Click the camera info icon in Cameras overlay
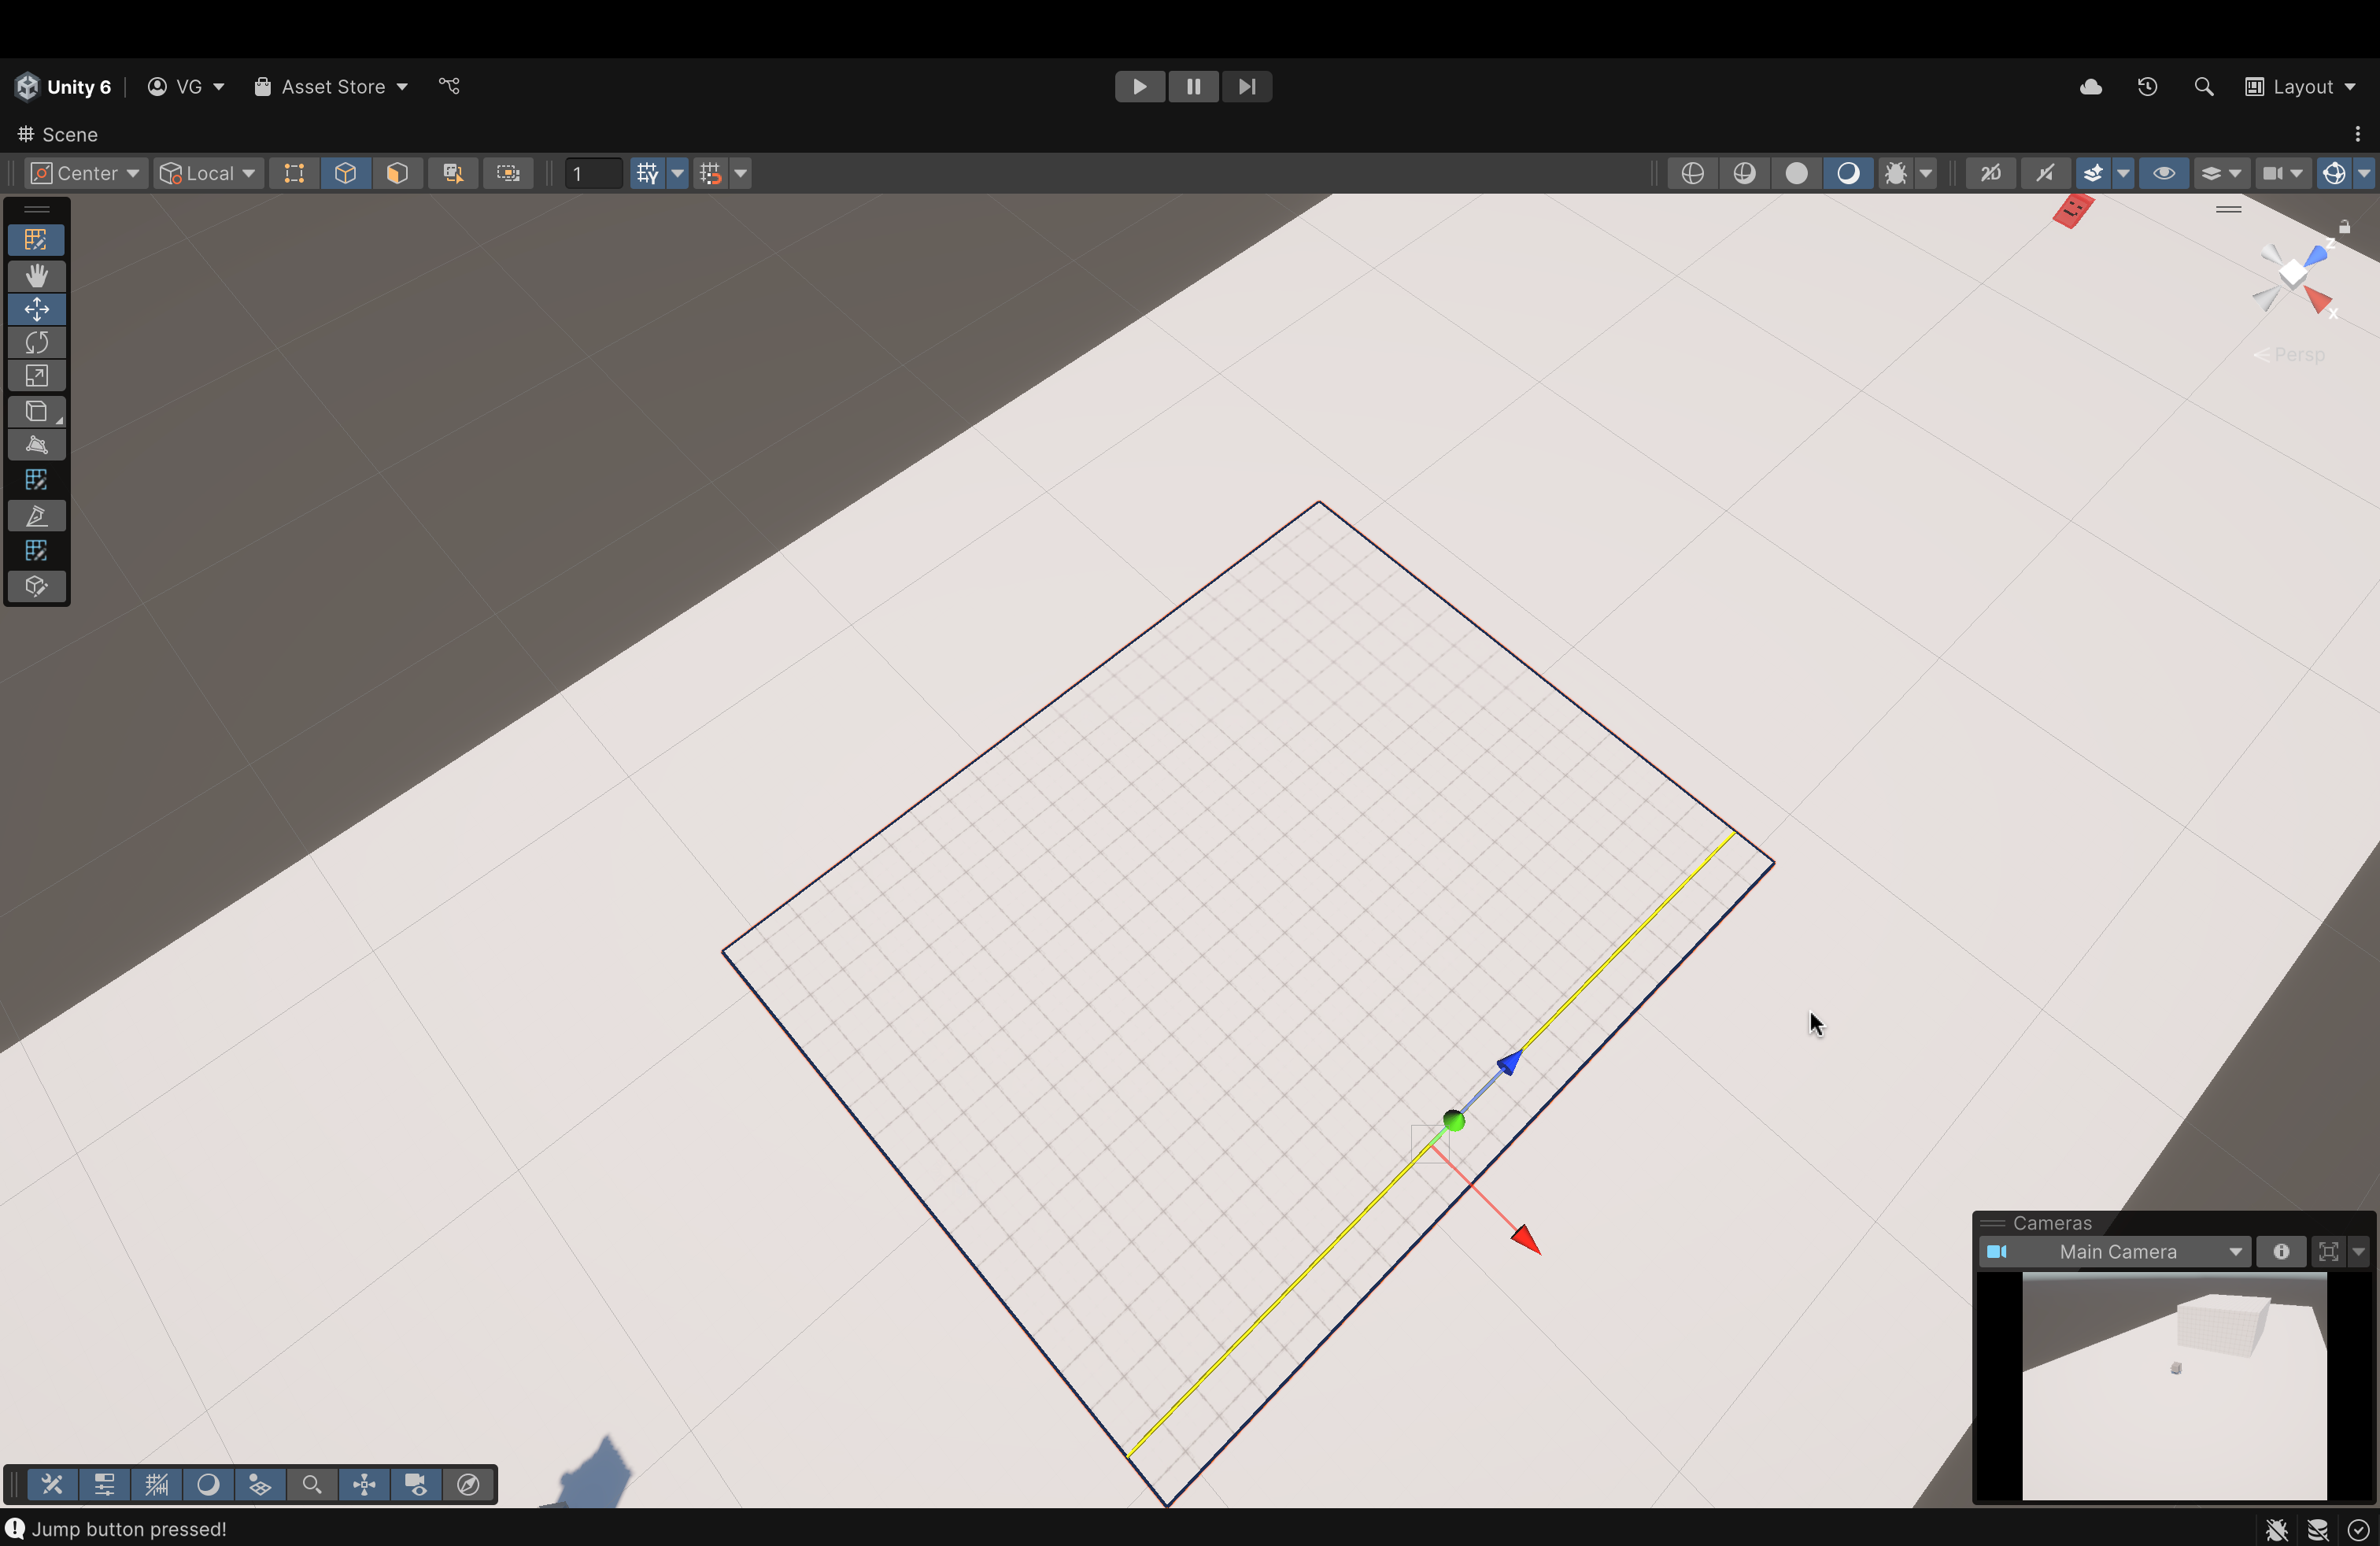This screenshot has height=1546, width=2380. click(2281, 1251)
